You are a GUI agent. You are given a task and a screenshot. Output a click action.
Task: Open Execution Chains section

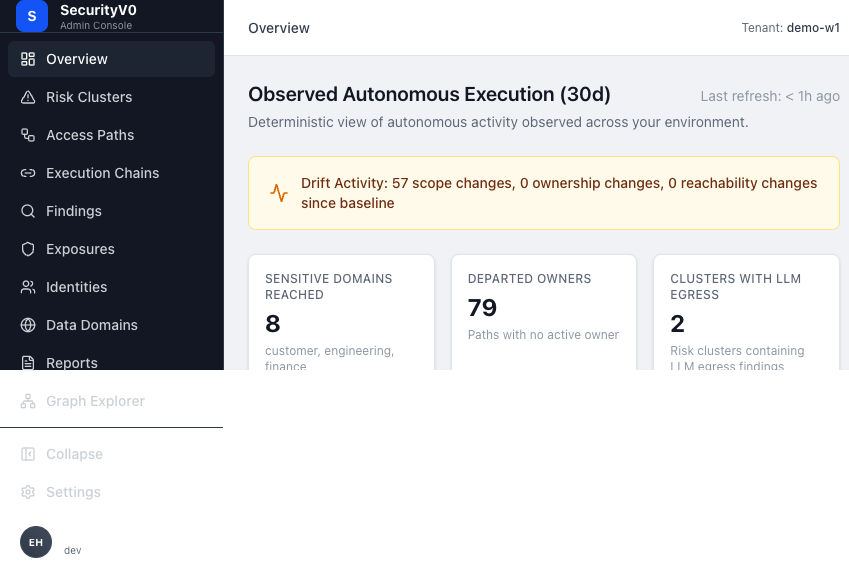click(112, 173)
